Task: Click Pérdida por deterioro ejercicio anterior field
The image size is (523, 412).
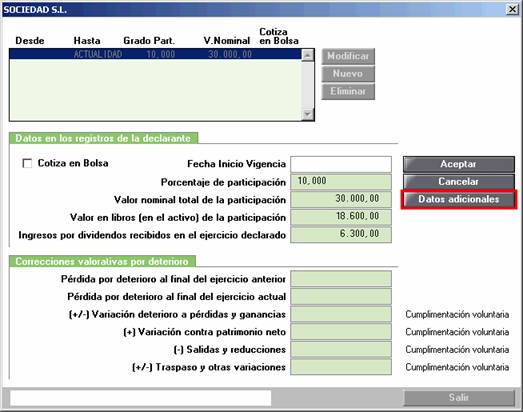Action: pos(341,279)
